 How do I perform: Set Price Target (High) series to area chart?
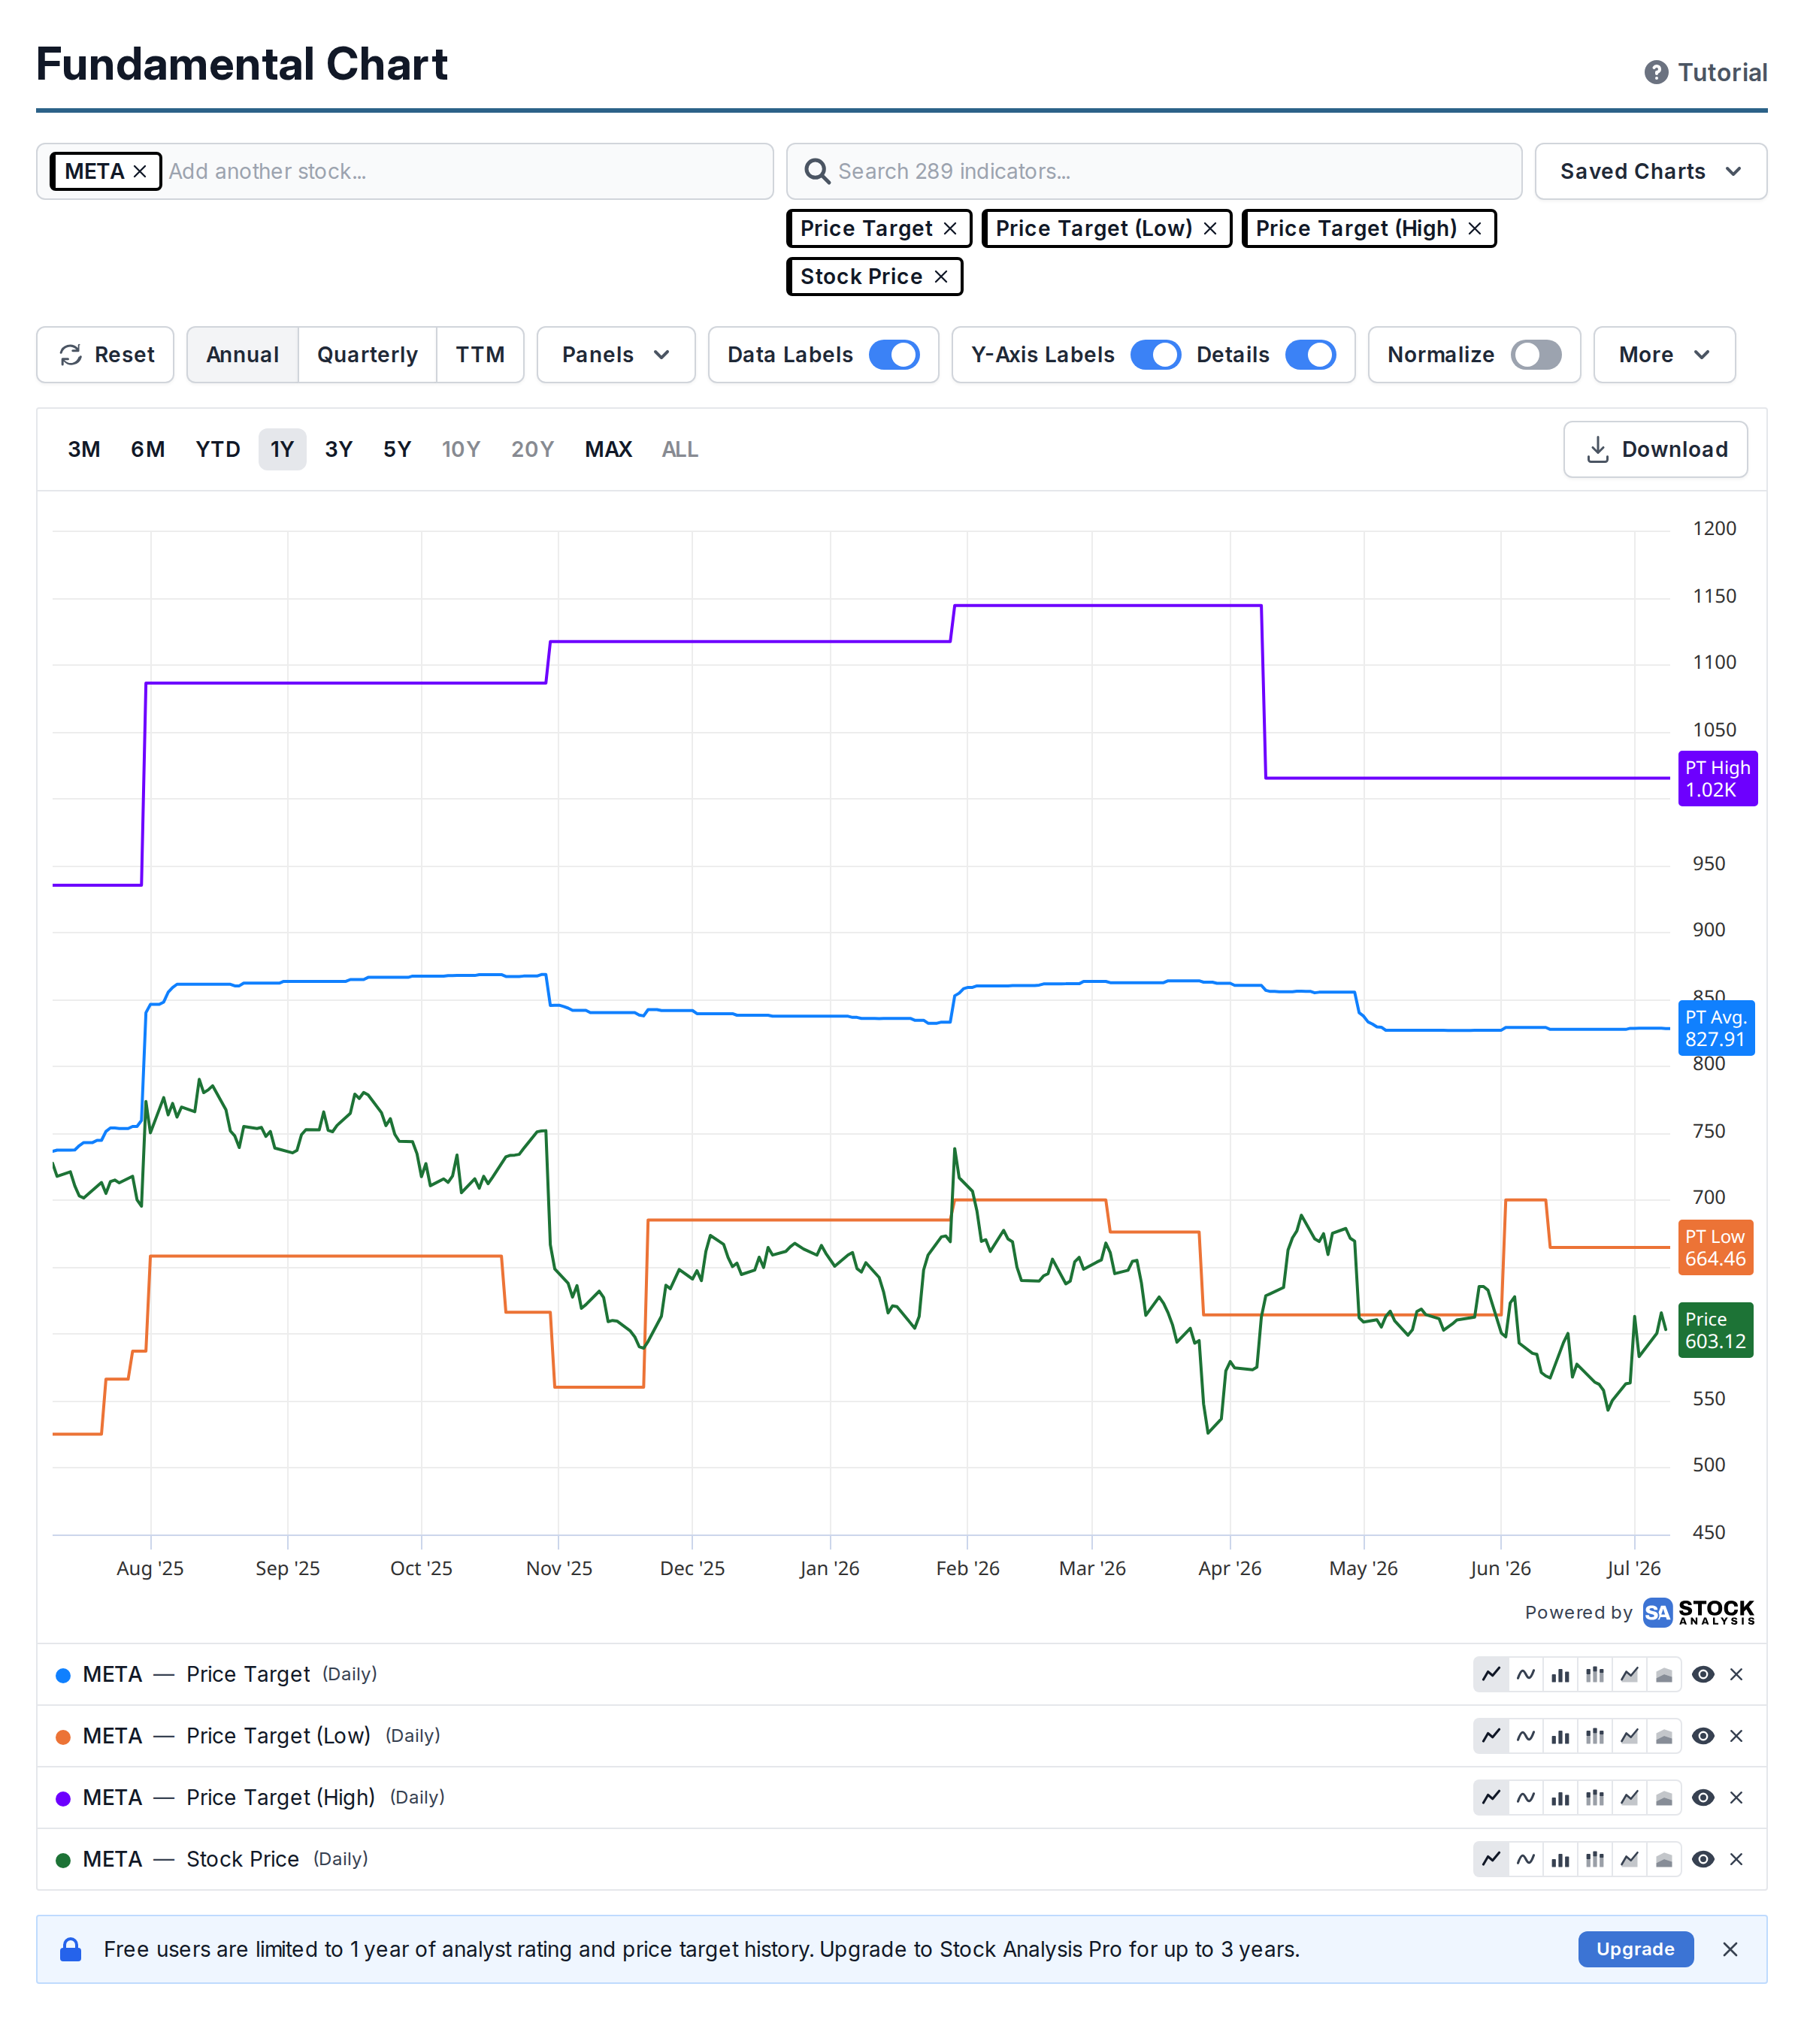(x=1629, y=1797)
